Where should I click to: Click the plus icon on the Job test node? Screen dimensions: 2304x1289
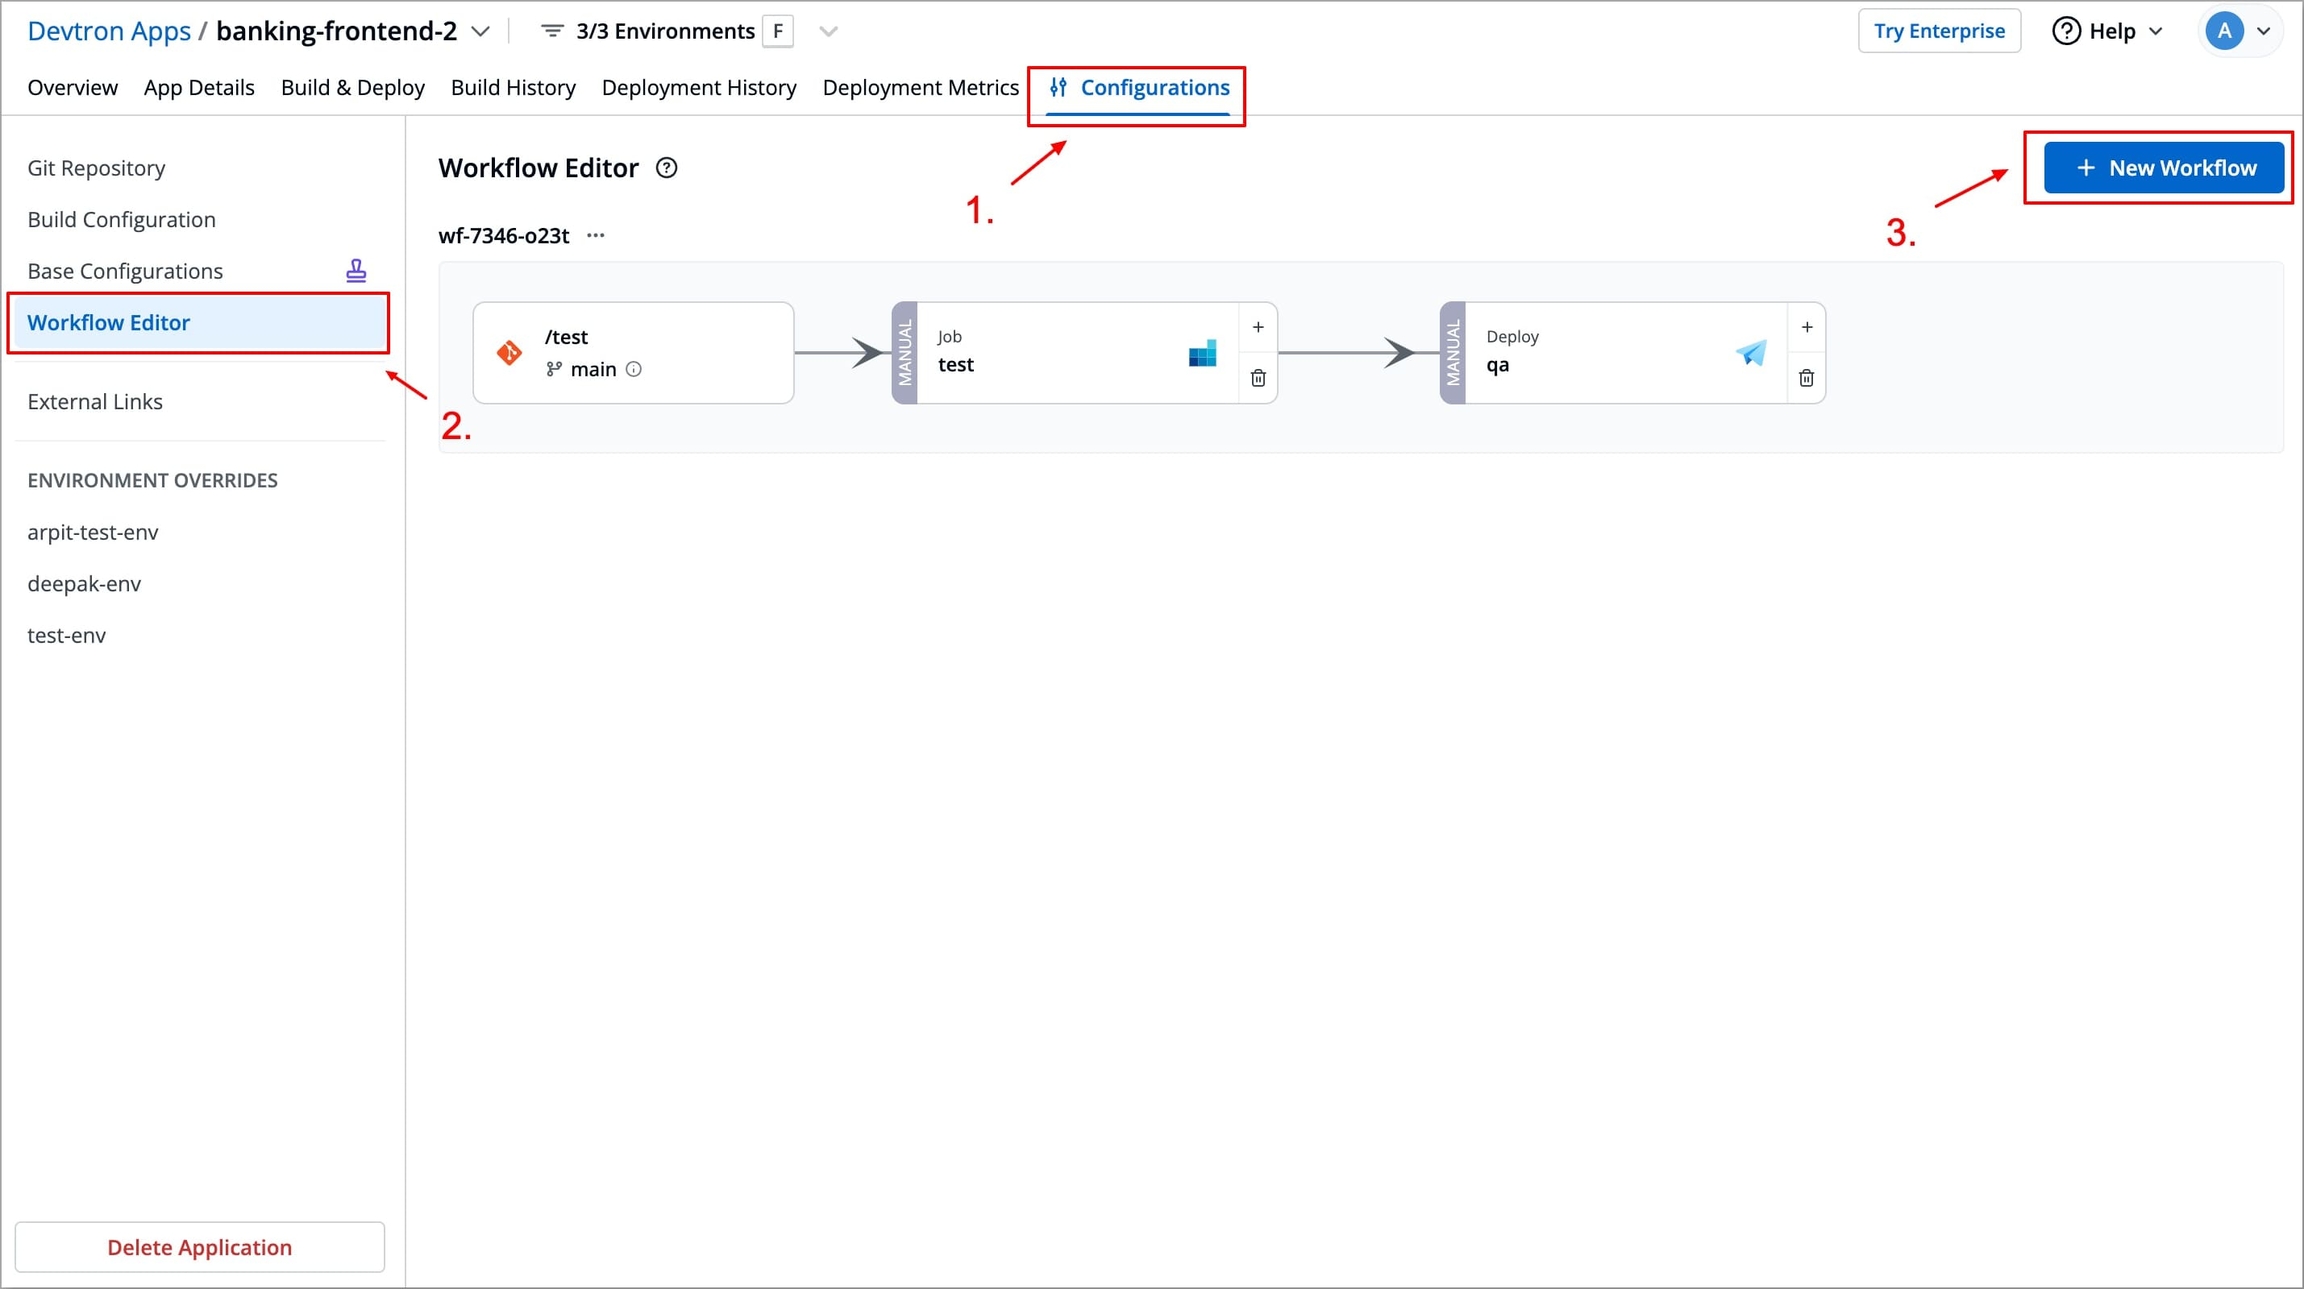[1258, 327]
